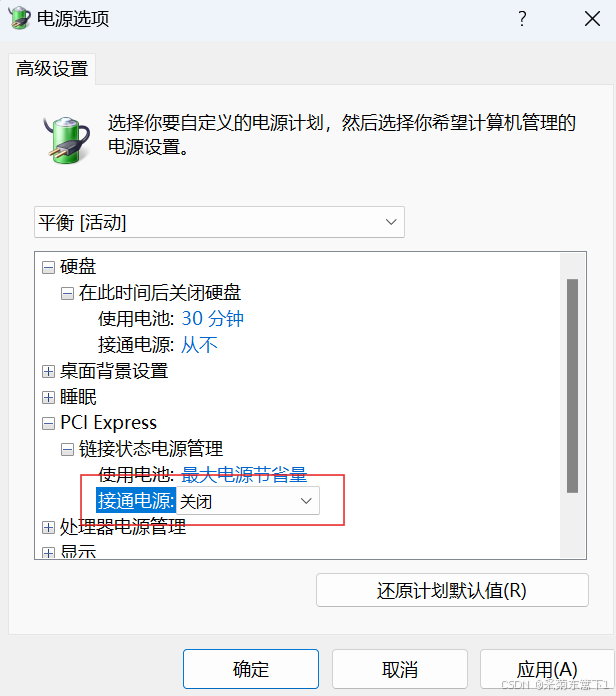The image size is (616, 696).
Task: Click the 最大电源节省量 battery value
Action: pos(244,475)
